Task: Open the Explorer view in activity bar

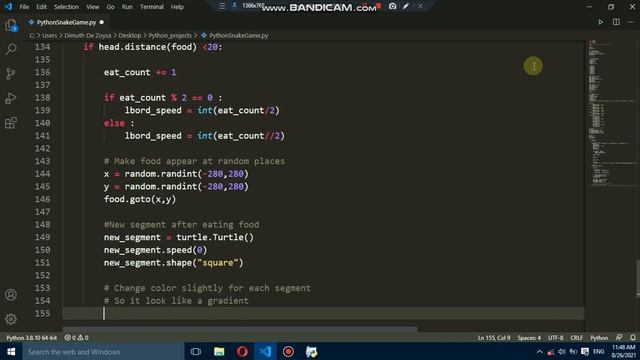Action: coord(11,26)
